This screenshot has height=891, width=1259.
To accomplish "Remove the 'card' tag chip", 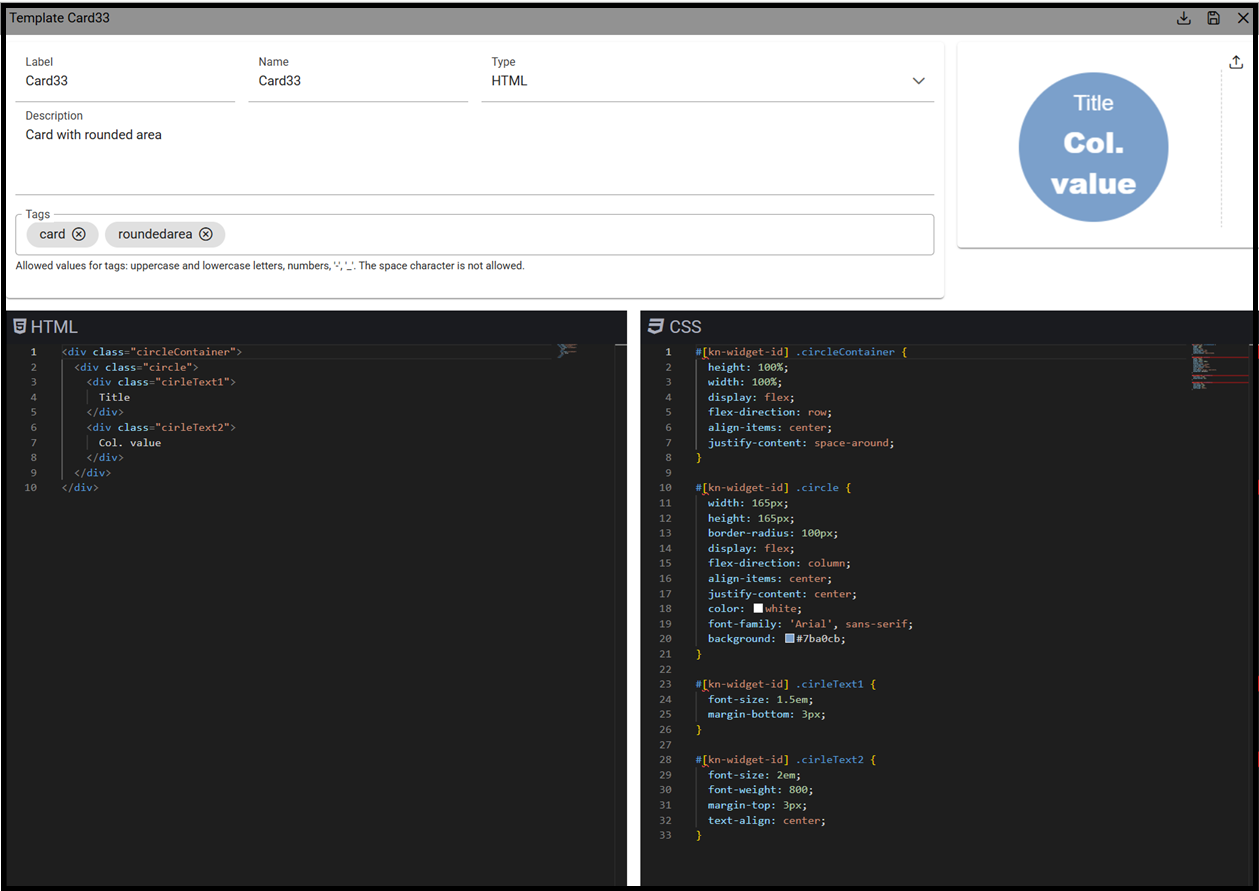I will [79, 234].
